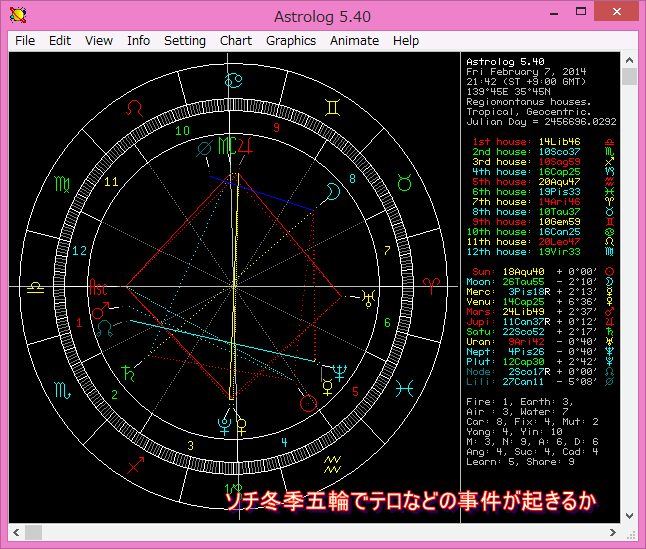Image resolution: width=646 pixels, height=549 pixels.
Task: Click the Jupiter symbol next to MC
Action: click(245, 145)
